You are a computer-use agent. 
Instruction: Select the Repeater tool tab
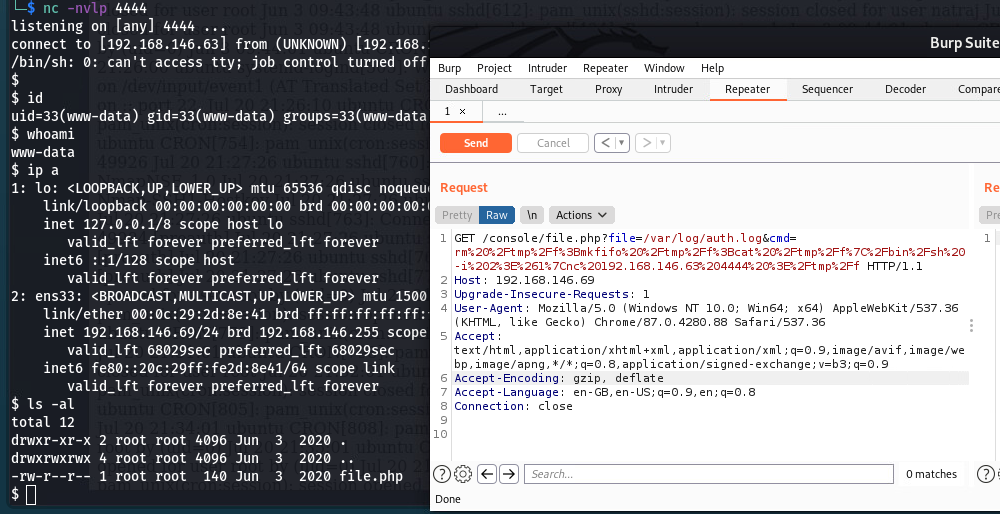747,89
